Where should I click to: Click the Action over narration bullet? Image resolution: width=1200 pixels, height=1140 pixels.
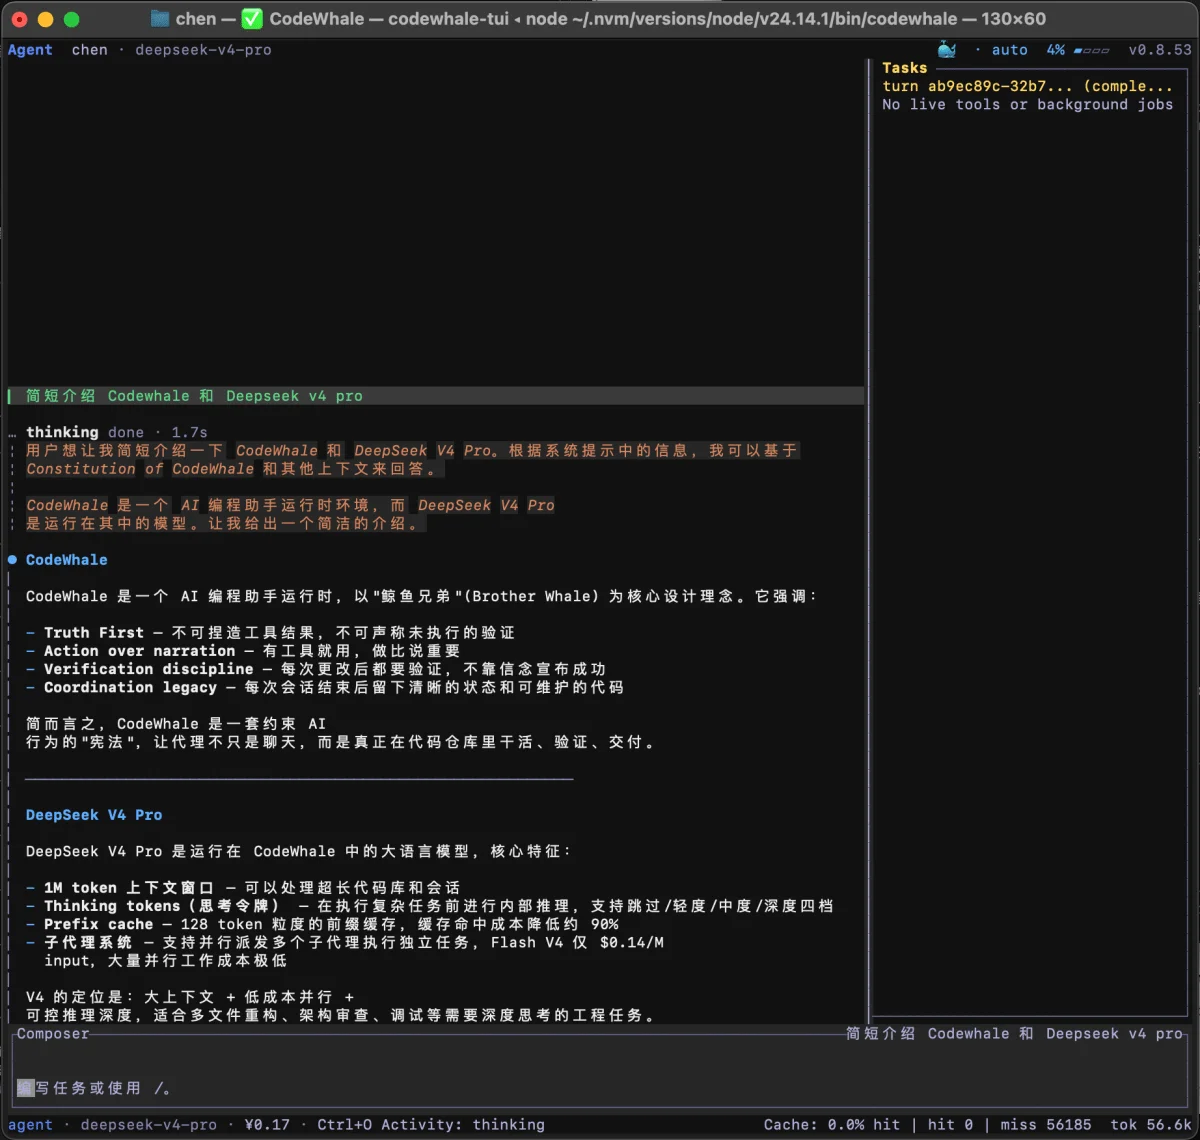point(243,651)
